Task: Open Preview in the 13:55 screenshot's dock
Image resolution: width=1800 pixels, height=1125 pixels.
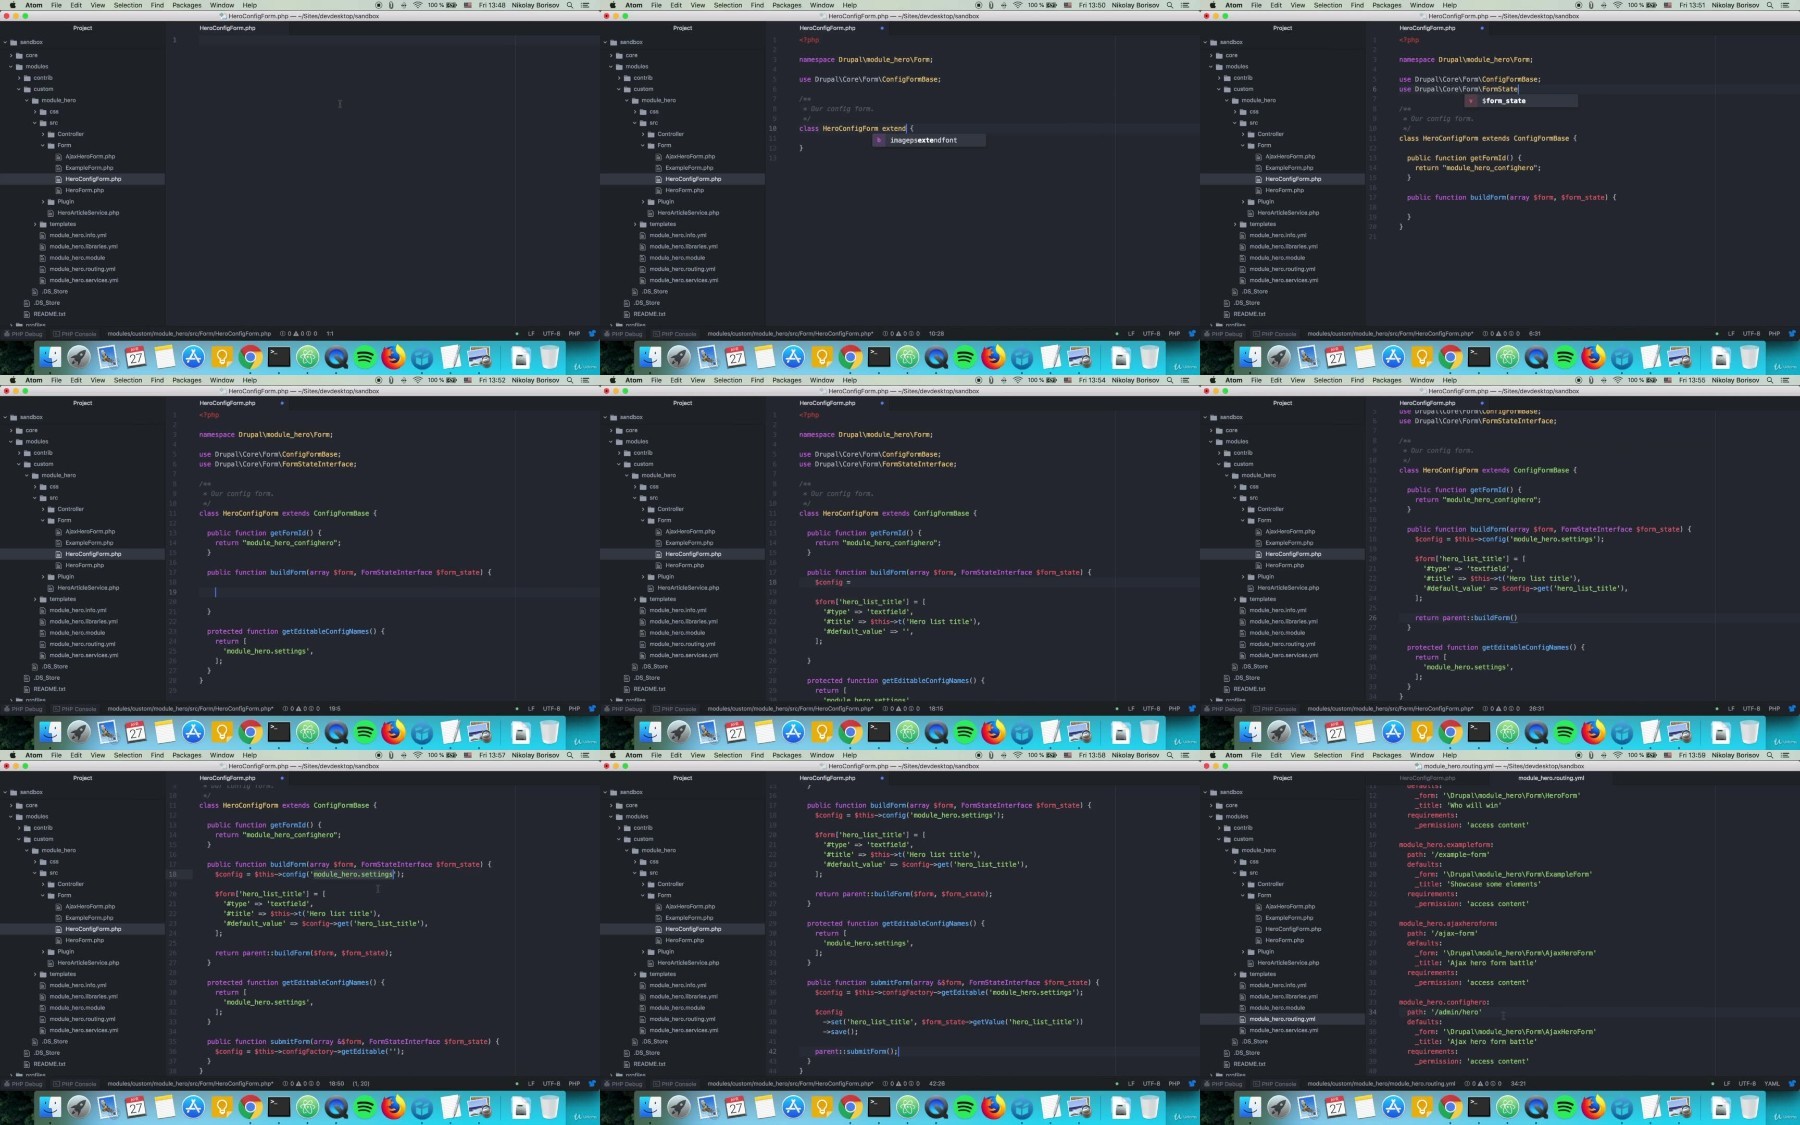Action: (1679, 732)
